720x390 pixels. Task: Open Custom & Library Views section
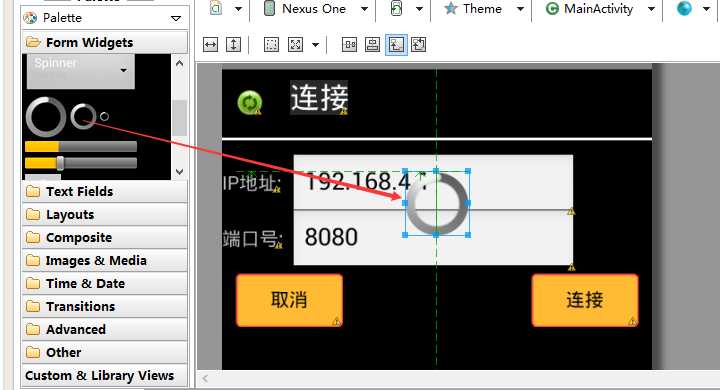click(105, 375)
